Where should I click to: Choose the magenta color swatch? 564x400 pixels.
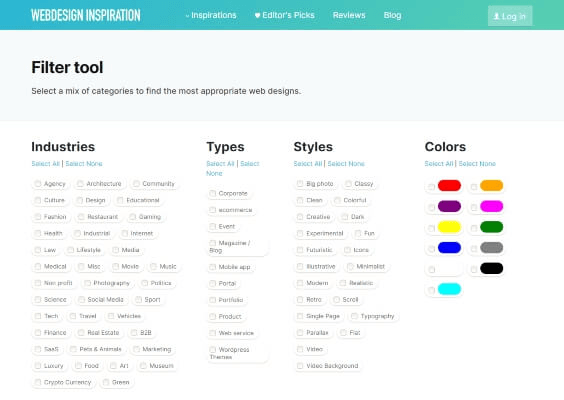492,206
